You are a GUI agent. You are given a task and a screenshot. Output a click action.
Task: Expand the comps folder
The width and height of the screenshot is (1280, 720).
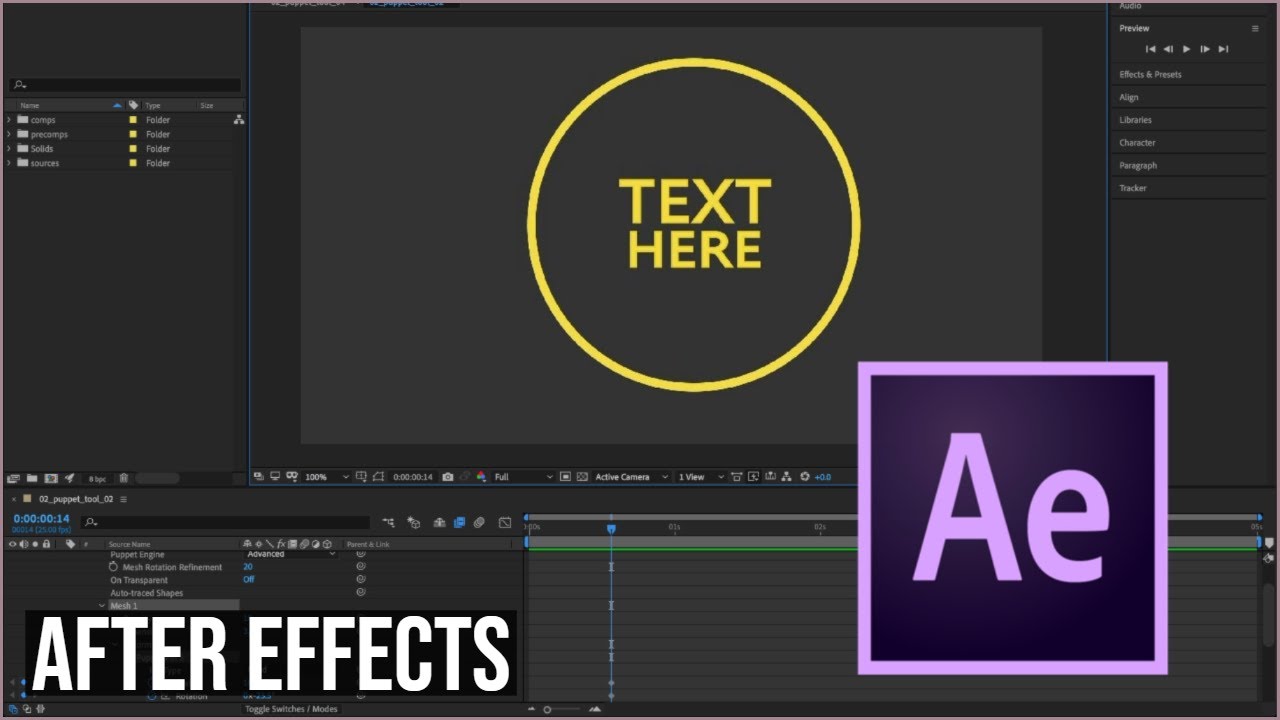10,120
